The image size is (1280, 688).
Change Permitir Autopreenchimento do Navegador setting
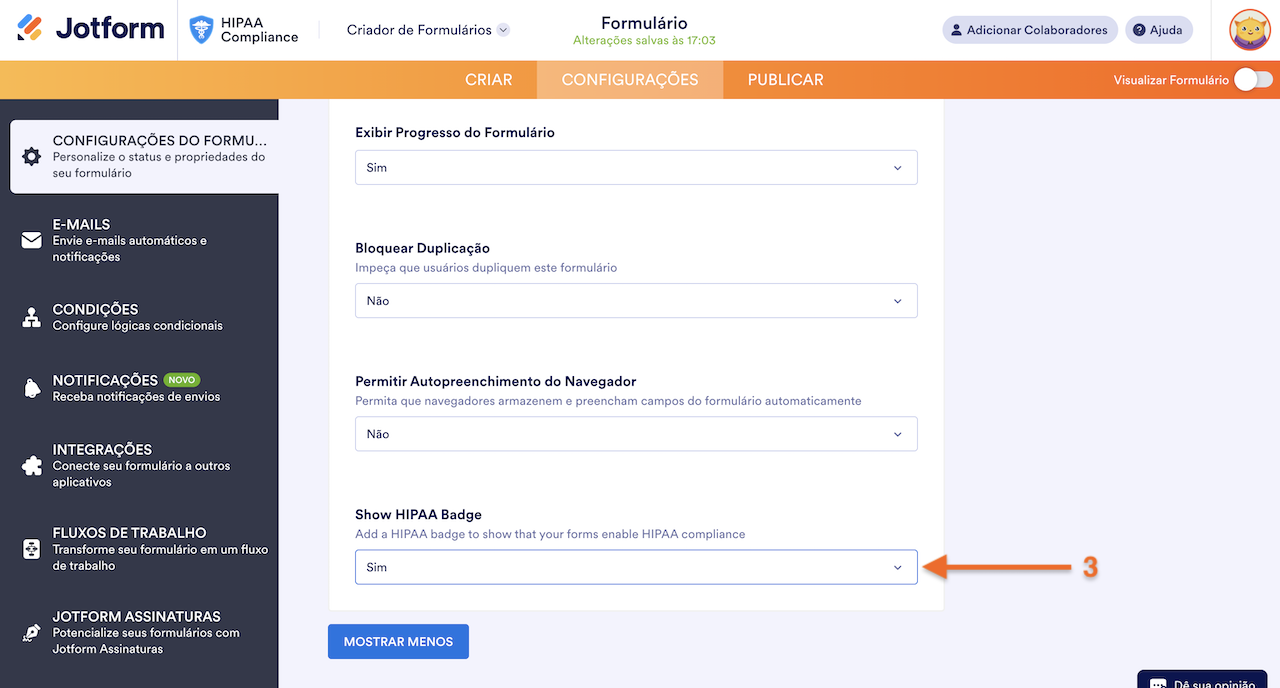636,433
